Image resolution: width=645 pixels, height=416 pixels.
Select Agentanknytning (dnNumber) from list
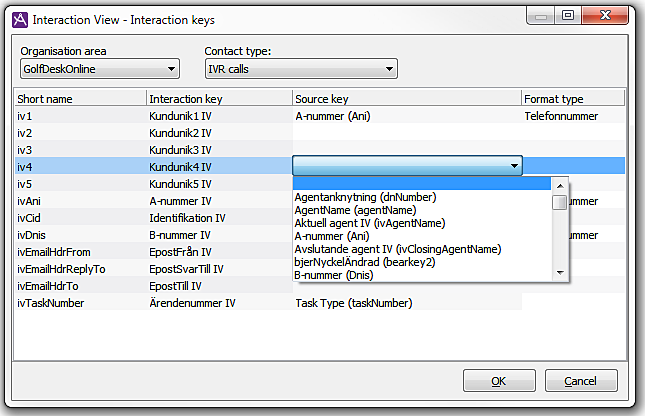point(355,197)
